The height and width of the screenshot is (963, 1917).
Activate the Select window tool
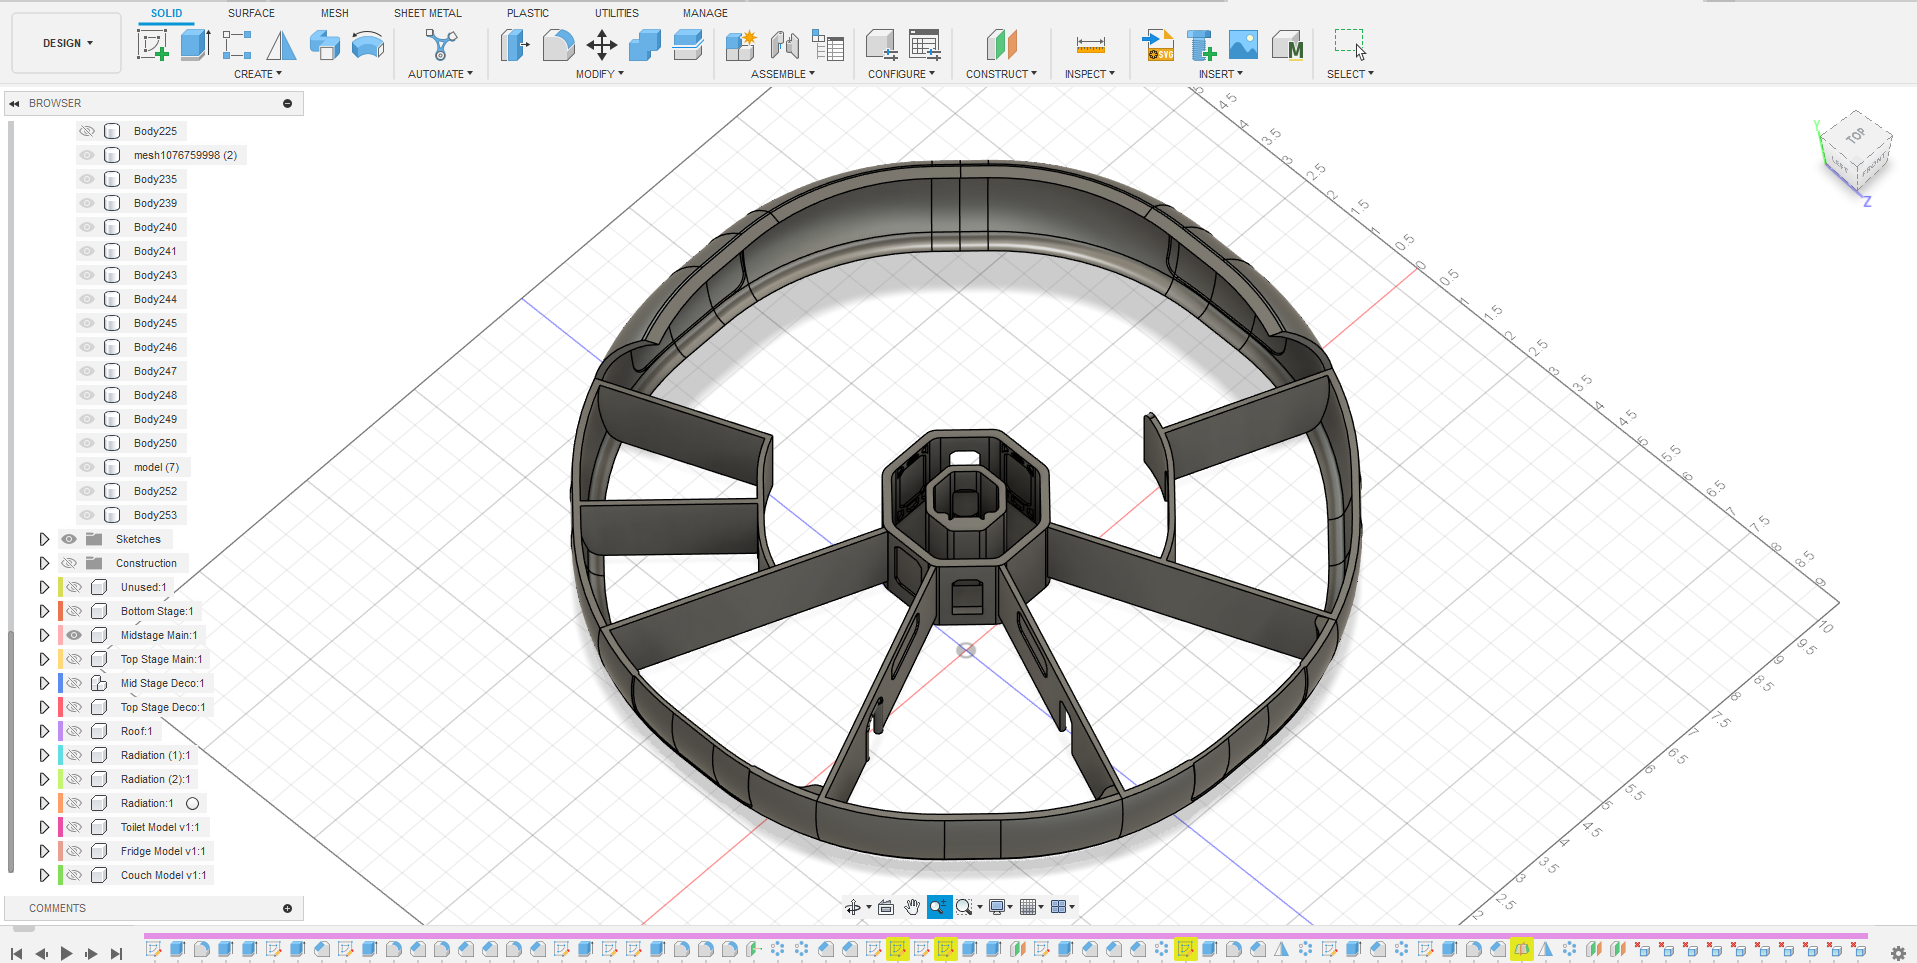click(x=1350, y=45)
